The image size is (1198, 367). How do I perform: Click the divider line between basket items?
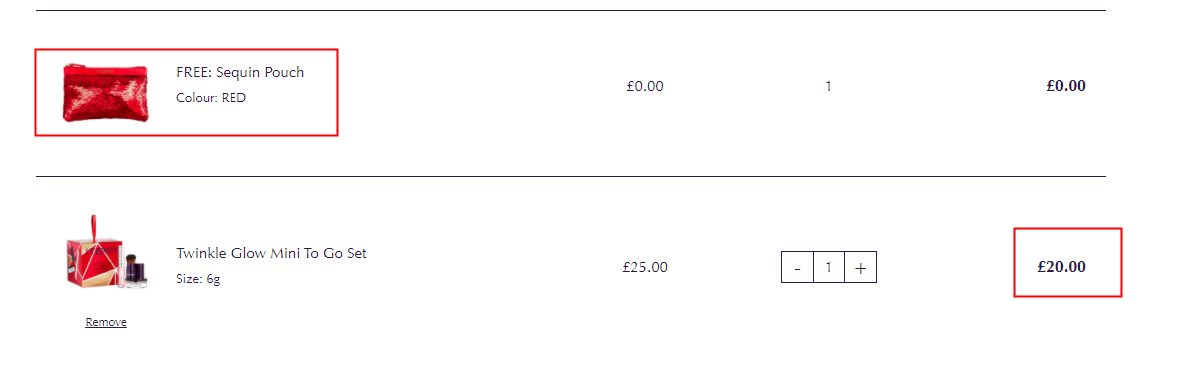click(x=571, y=177)
